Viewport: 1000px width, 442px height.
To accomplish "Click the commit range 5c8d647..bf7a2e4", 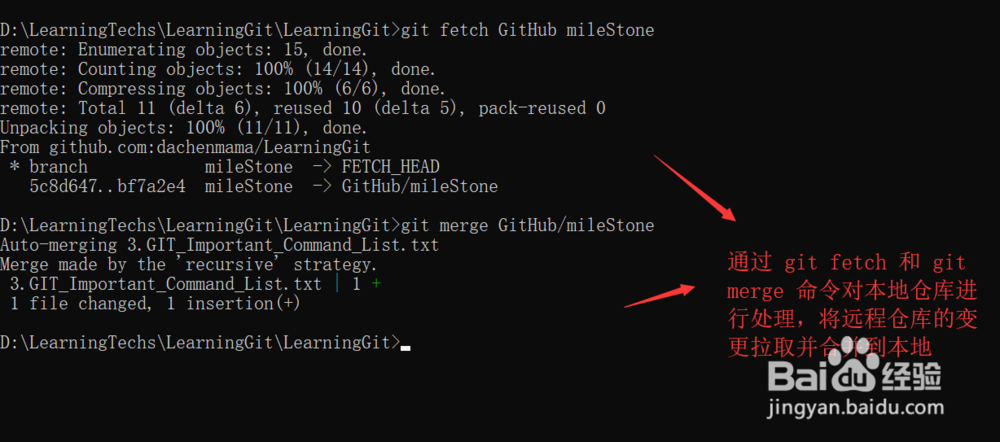I will (x=108, y=187).
